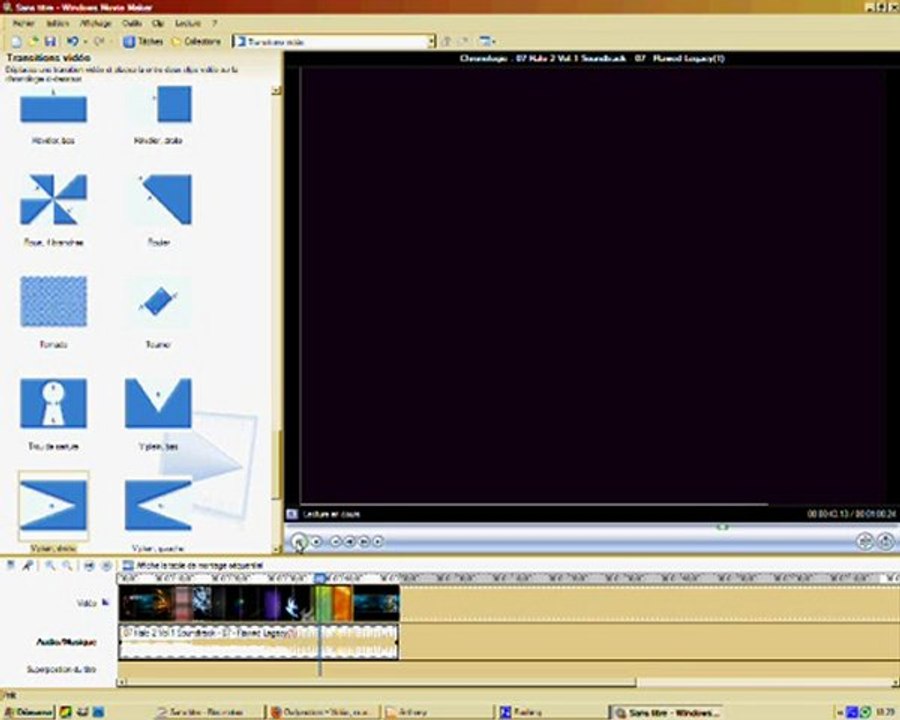
Task: Click the Rewind timeline icon
Action: pyautogui.click(x=89, y=566)
